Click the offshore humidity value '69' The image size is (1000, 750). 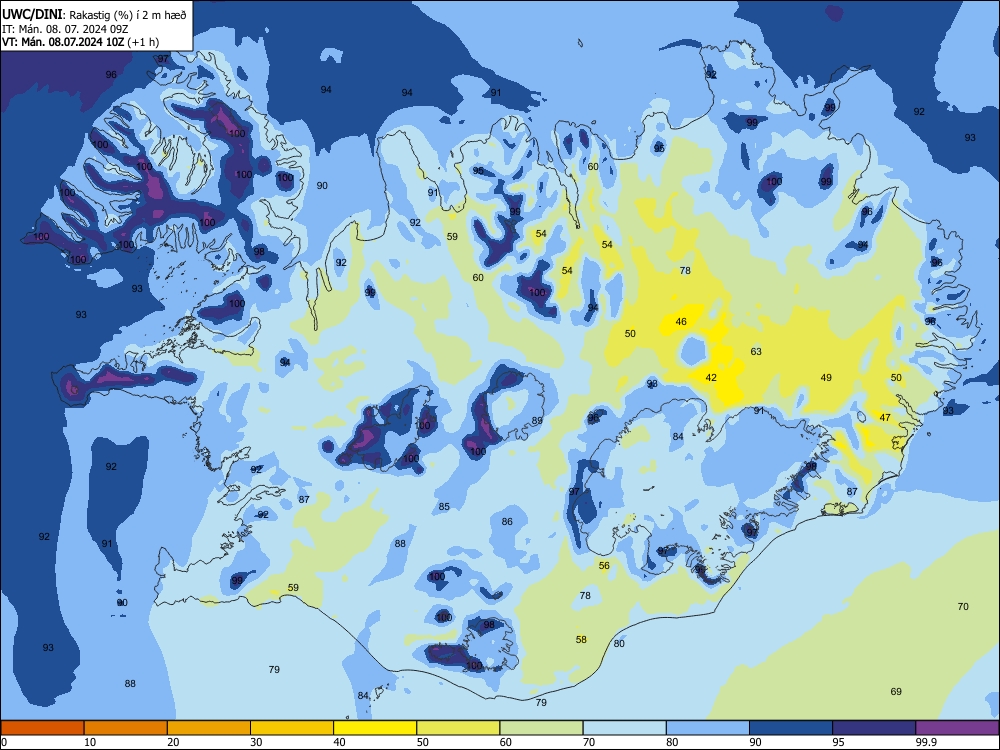(896, 691)
